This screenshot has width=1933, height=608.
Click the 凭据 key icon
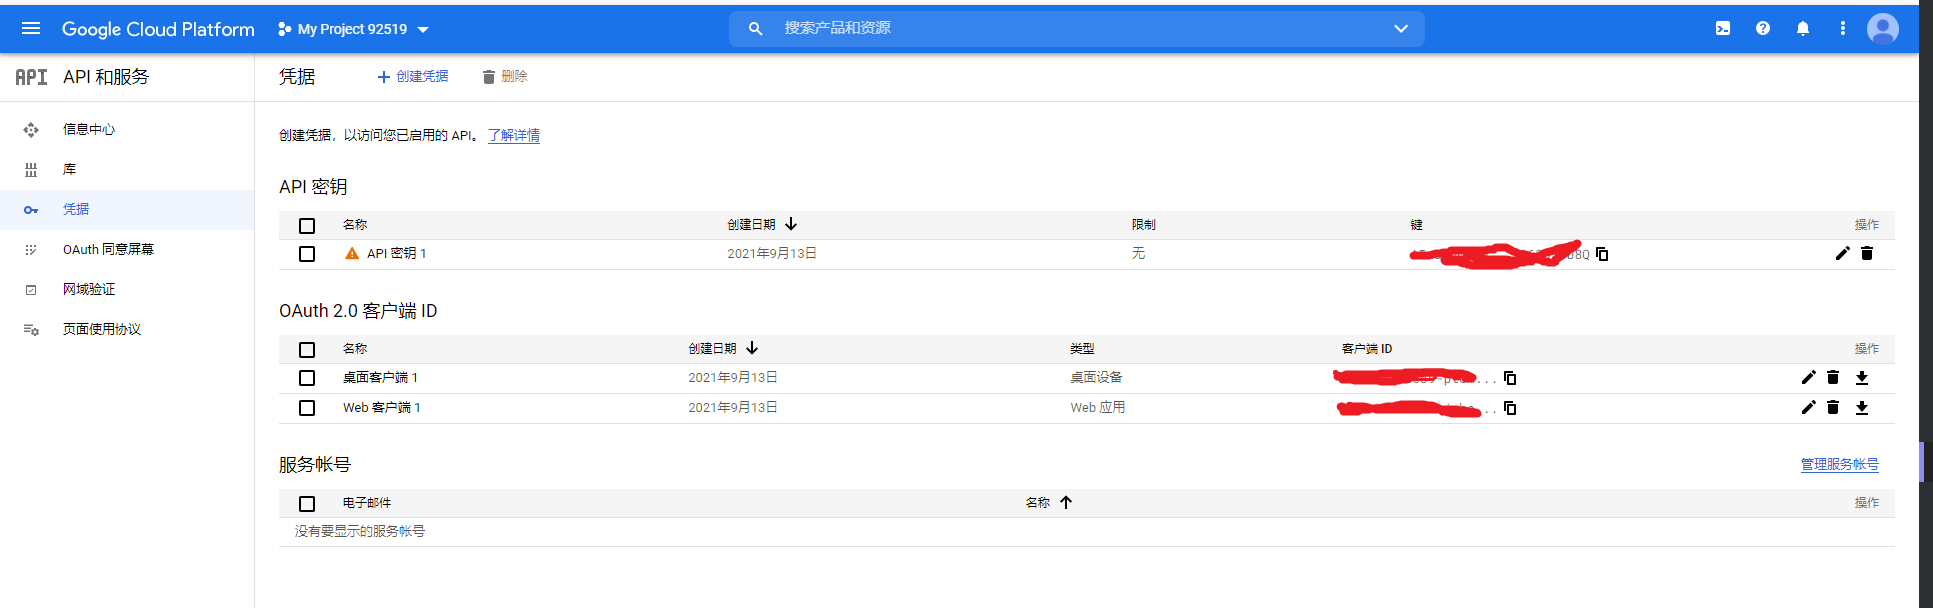click(x=31, y=210)
